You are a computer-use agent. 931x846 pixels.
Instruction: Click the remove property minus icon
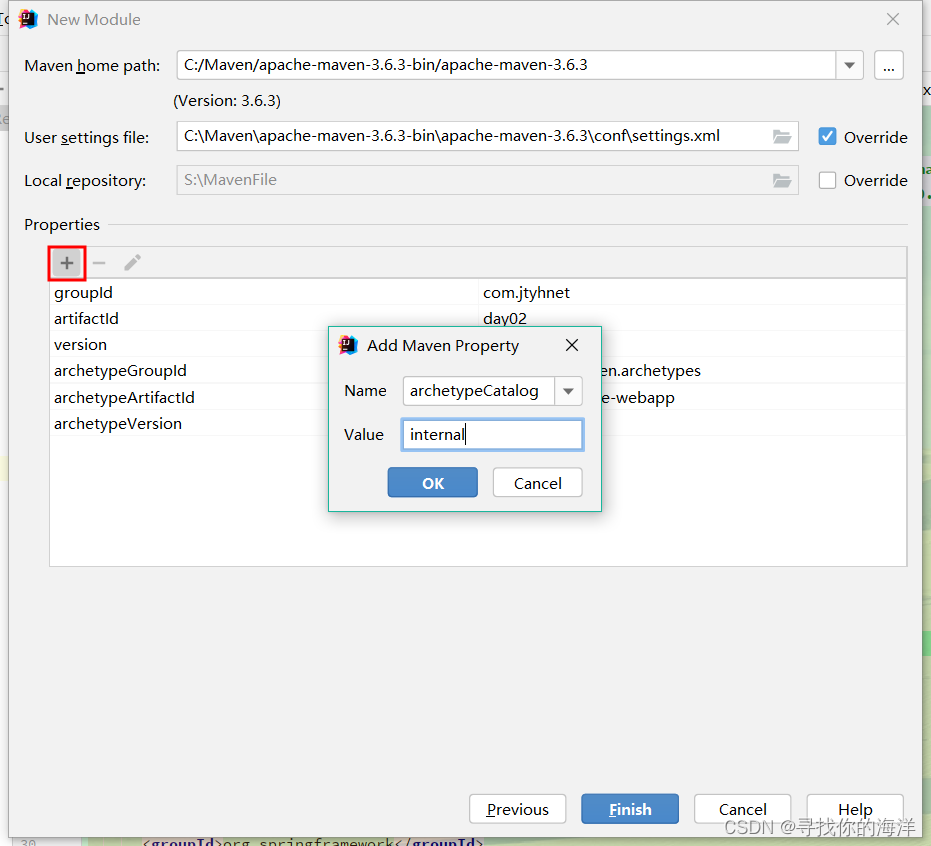[99, 263]
